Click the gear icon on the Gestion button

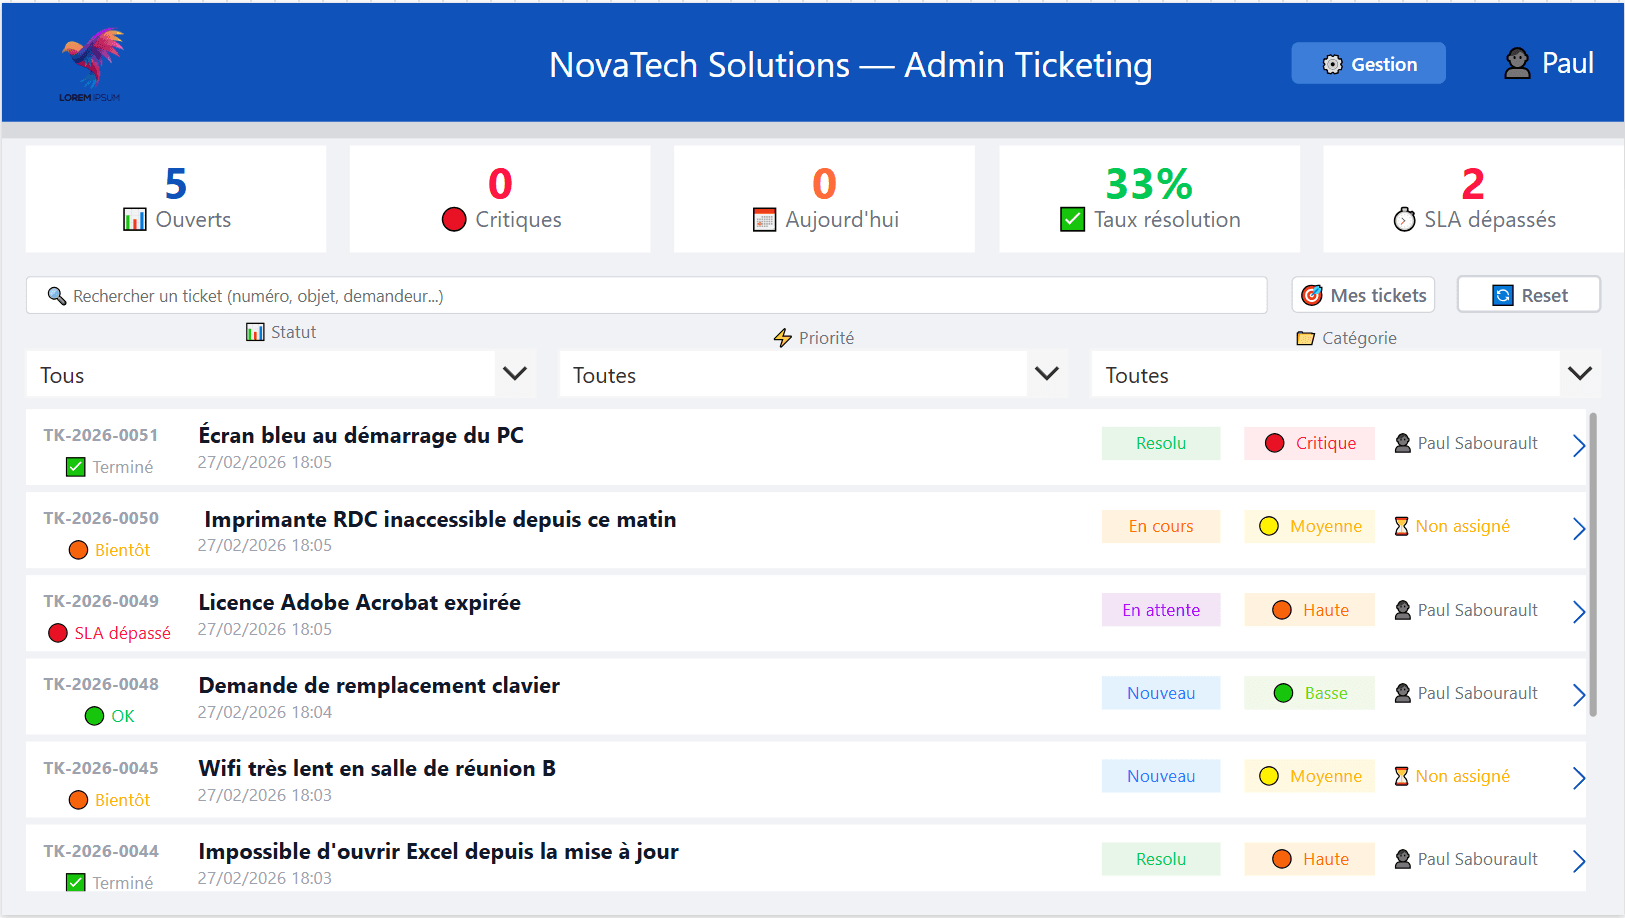(x=1331, y=63)
